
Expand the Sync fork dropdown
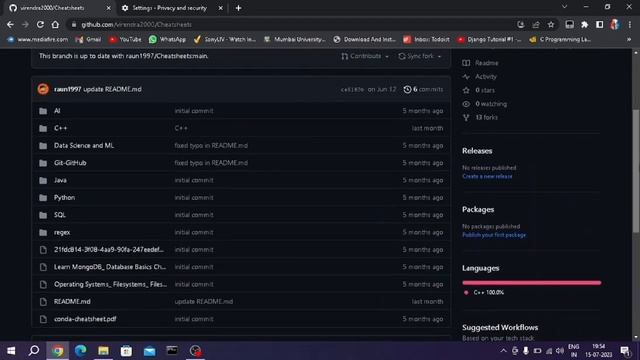click(x=420, y=56)
